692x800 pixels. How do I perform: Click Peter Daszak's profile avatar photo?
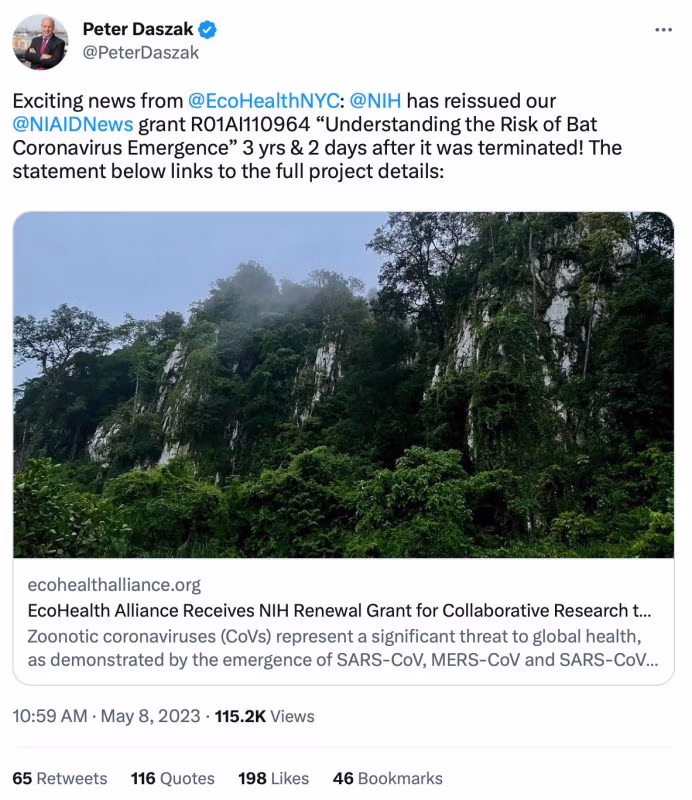click(x=40, y=42)
